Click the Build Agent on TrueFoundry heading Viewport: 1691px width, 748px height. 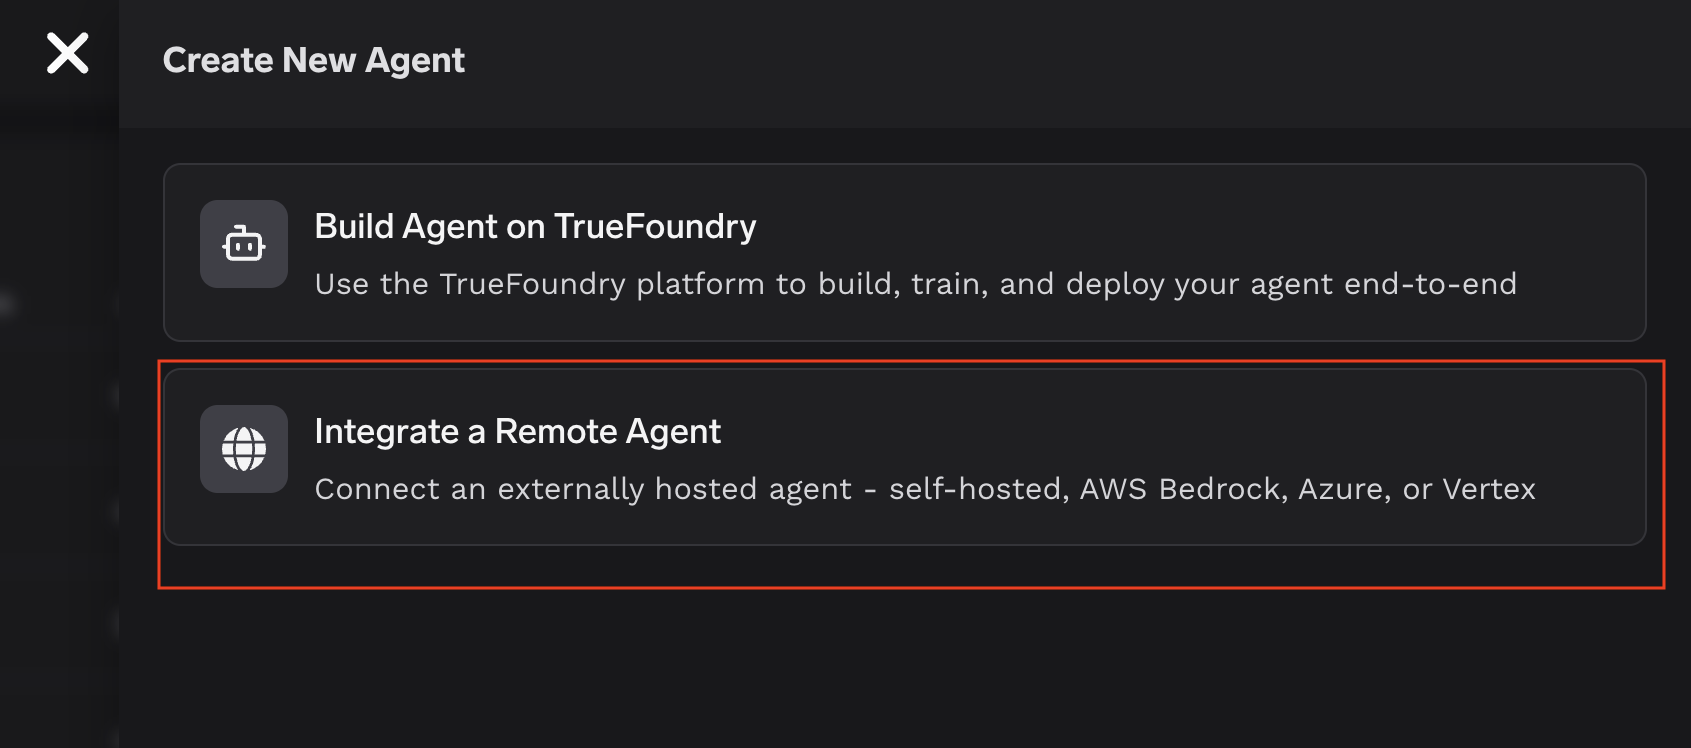[535, 227]
